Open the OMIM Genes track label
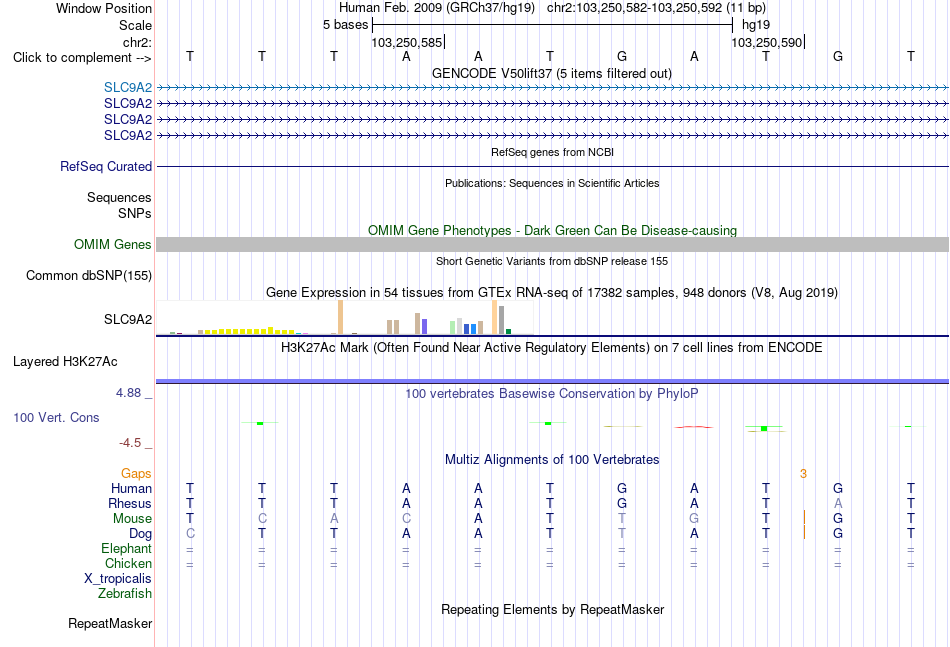Viewport: 950px width, 647px height. click(x=113, y=245)
